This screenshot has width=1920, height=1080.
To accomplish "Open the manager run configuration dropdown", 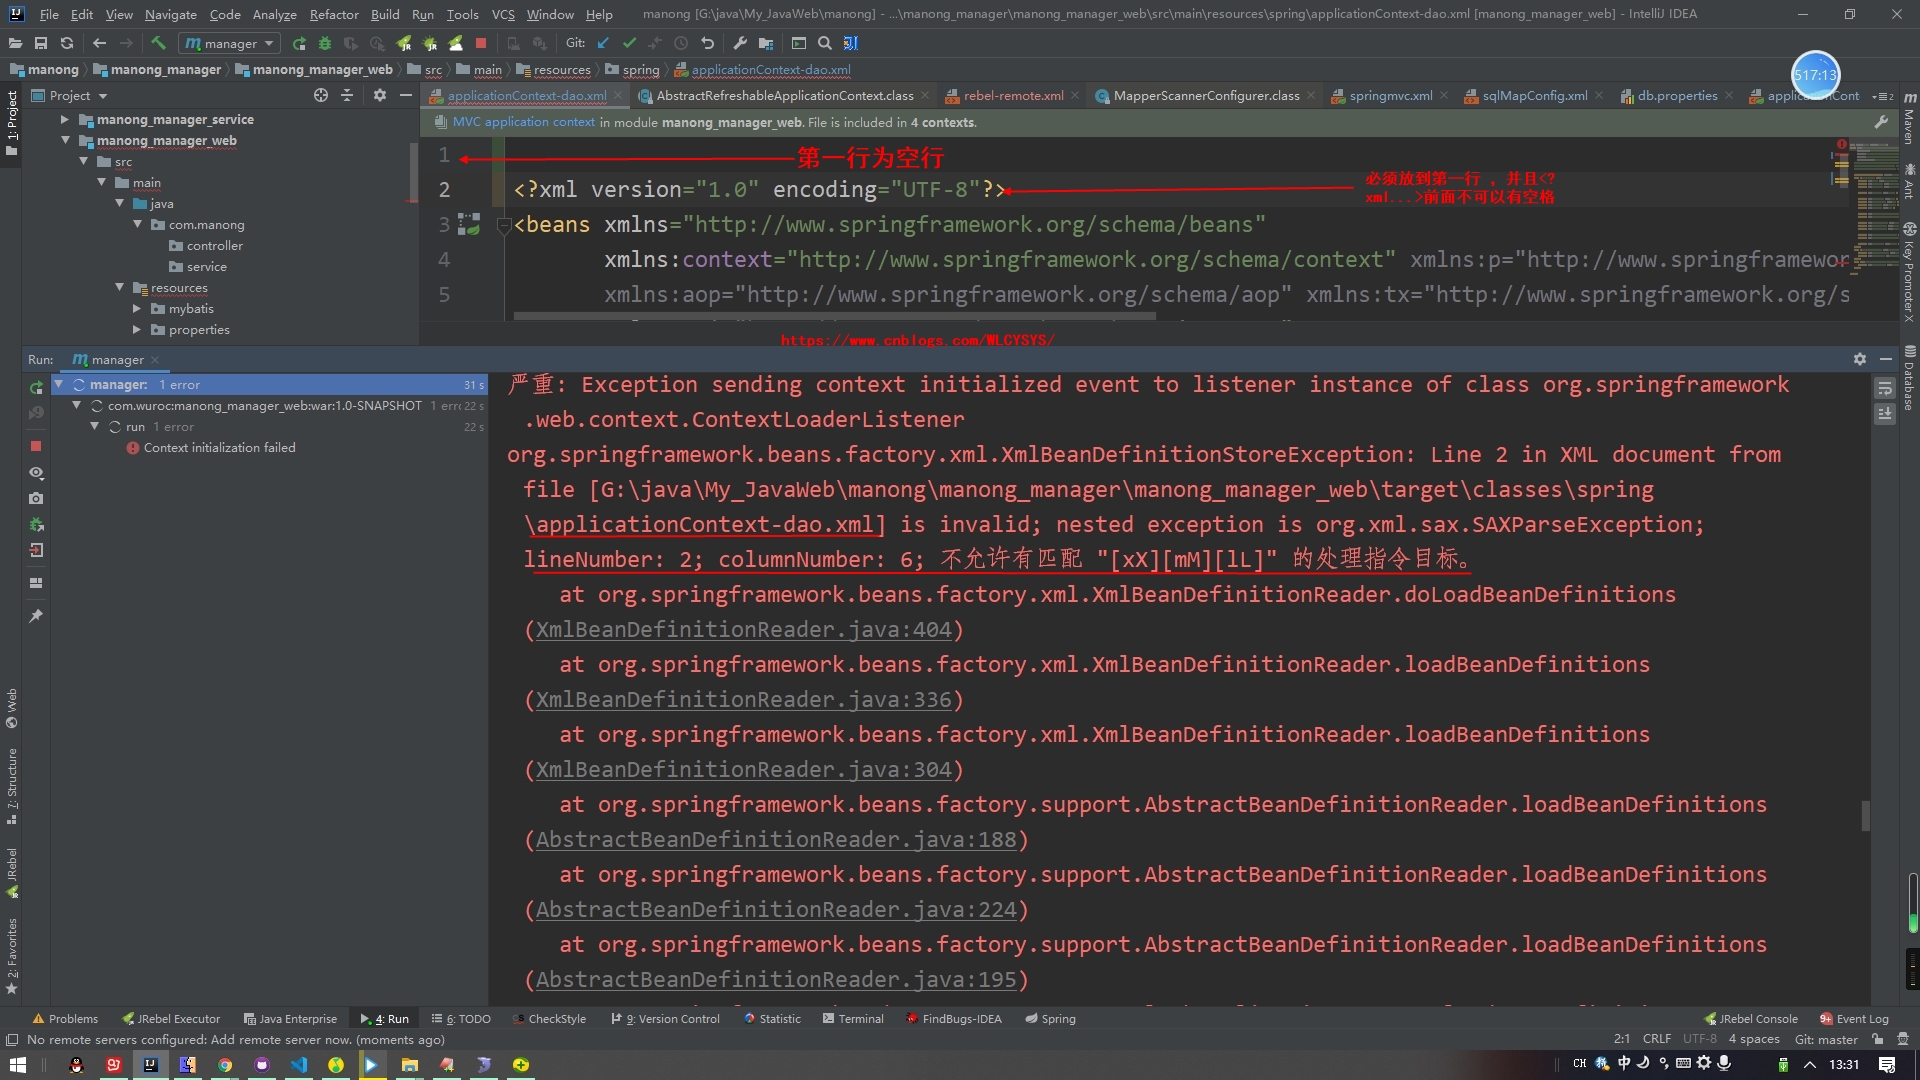I will [x=229, y=43].
